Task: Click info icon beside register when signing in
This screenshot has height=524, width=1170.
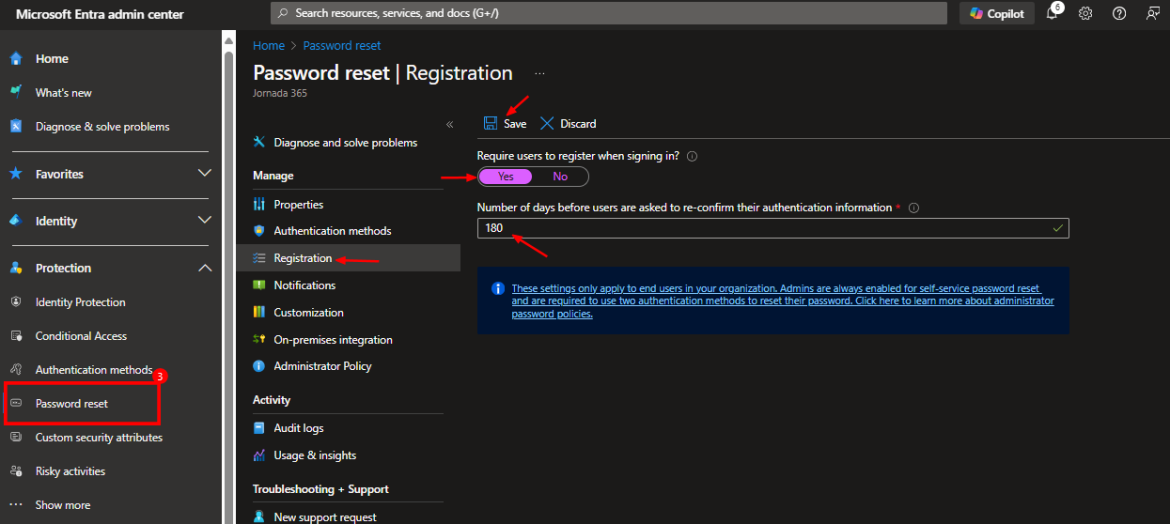Action: click(692, 156)
